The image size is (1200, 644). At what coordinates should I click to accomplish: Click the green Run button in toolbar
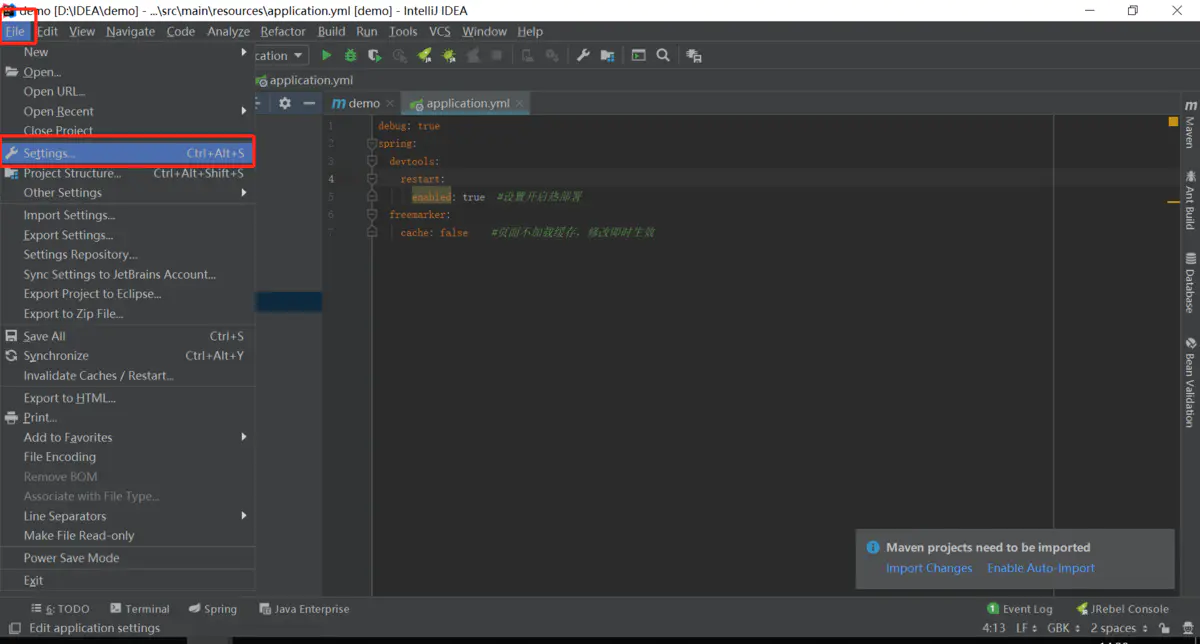pos(326,56)
